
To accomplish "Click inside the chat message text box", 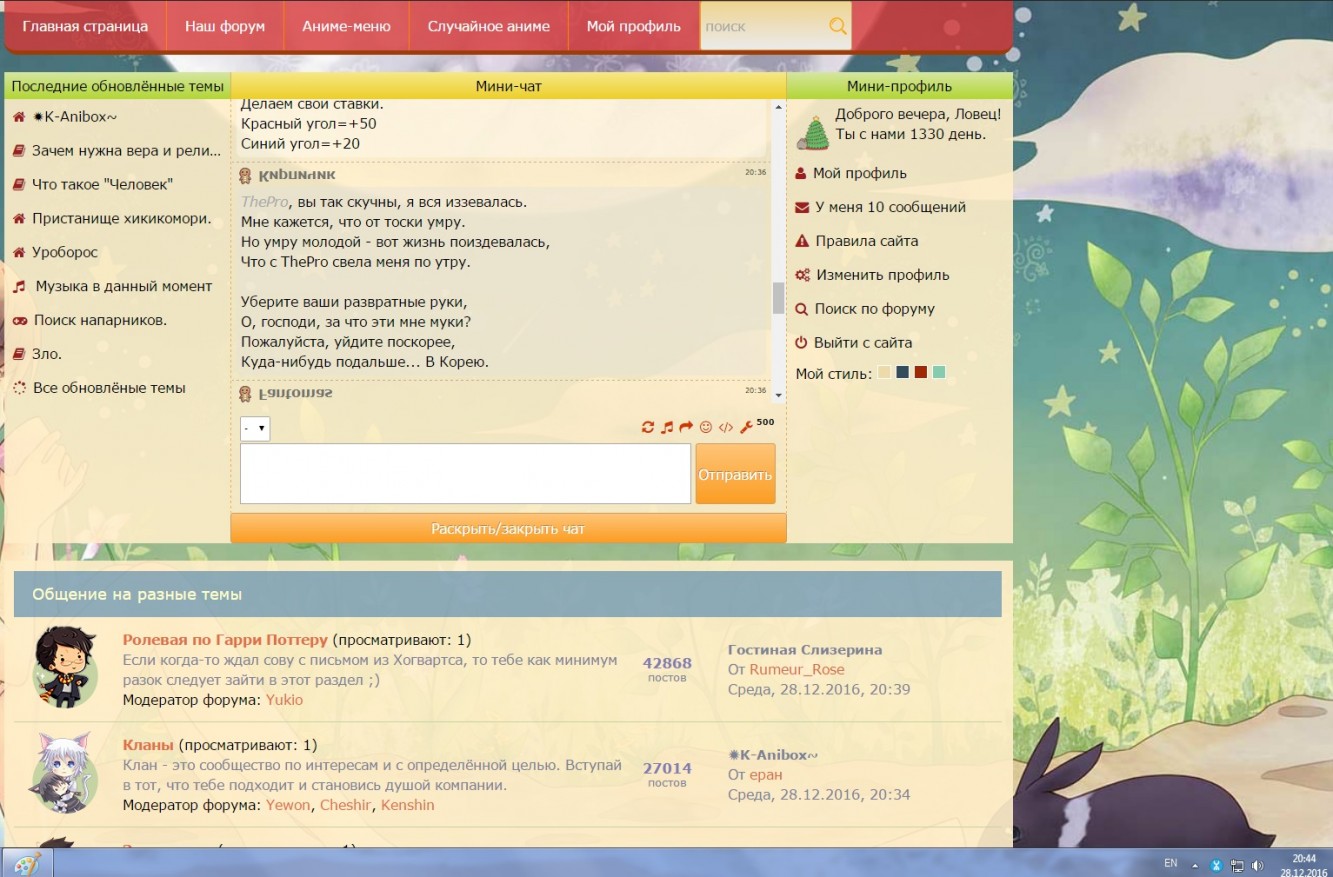I will pyautogui.click(x=465, y=473).
